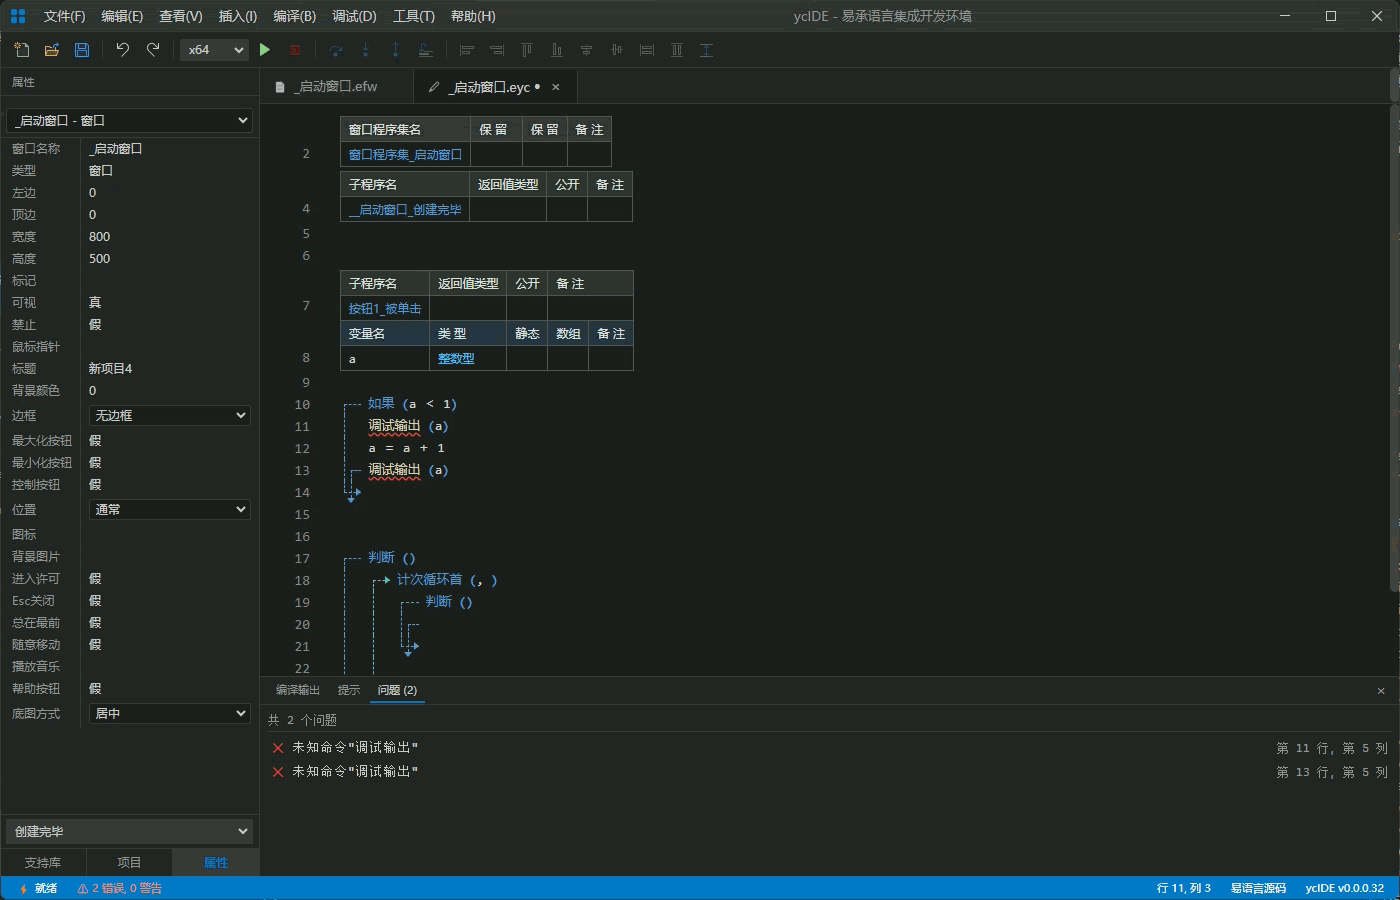Click the undo arrow icon

click(122, 50)
